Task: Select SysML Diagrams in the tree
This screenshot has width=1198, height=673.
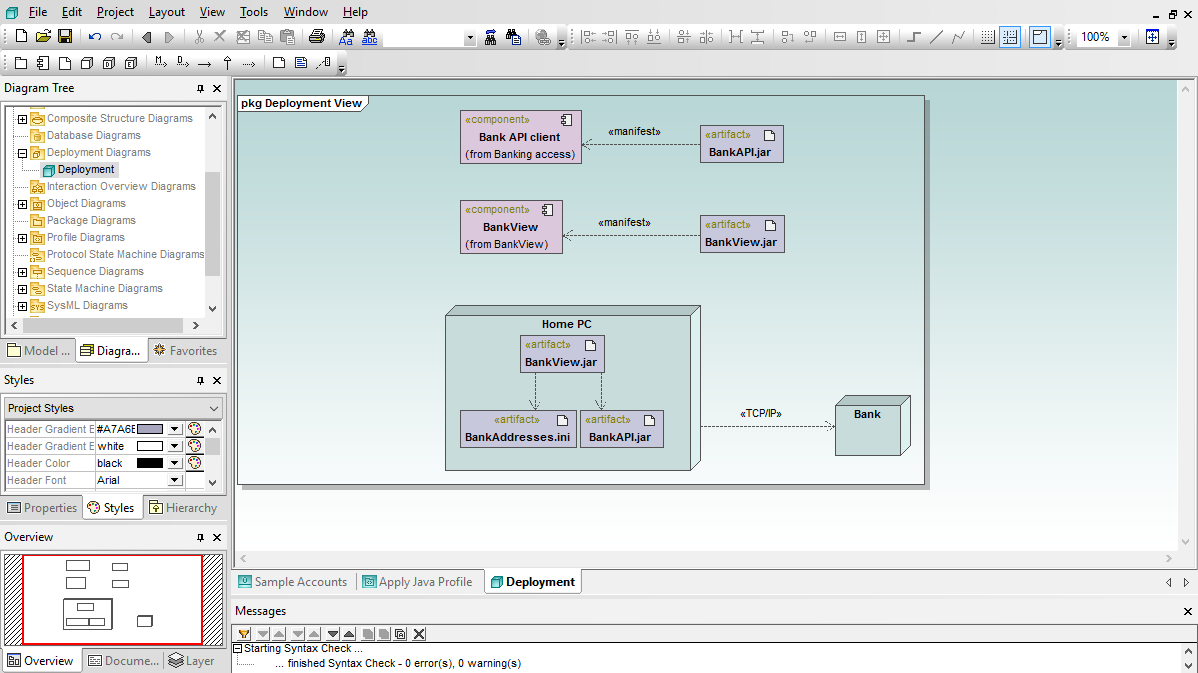Action: (87, 306)
